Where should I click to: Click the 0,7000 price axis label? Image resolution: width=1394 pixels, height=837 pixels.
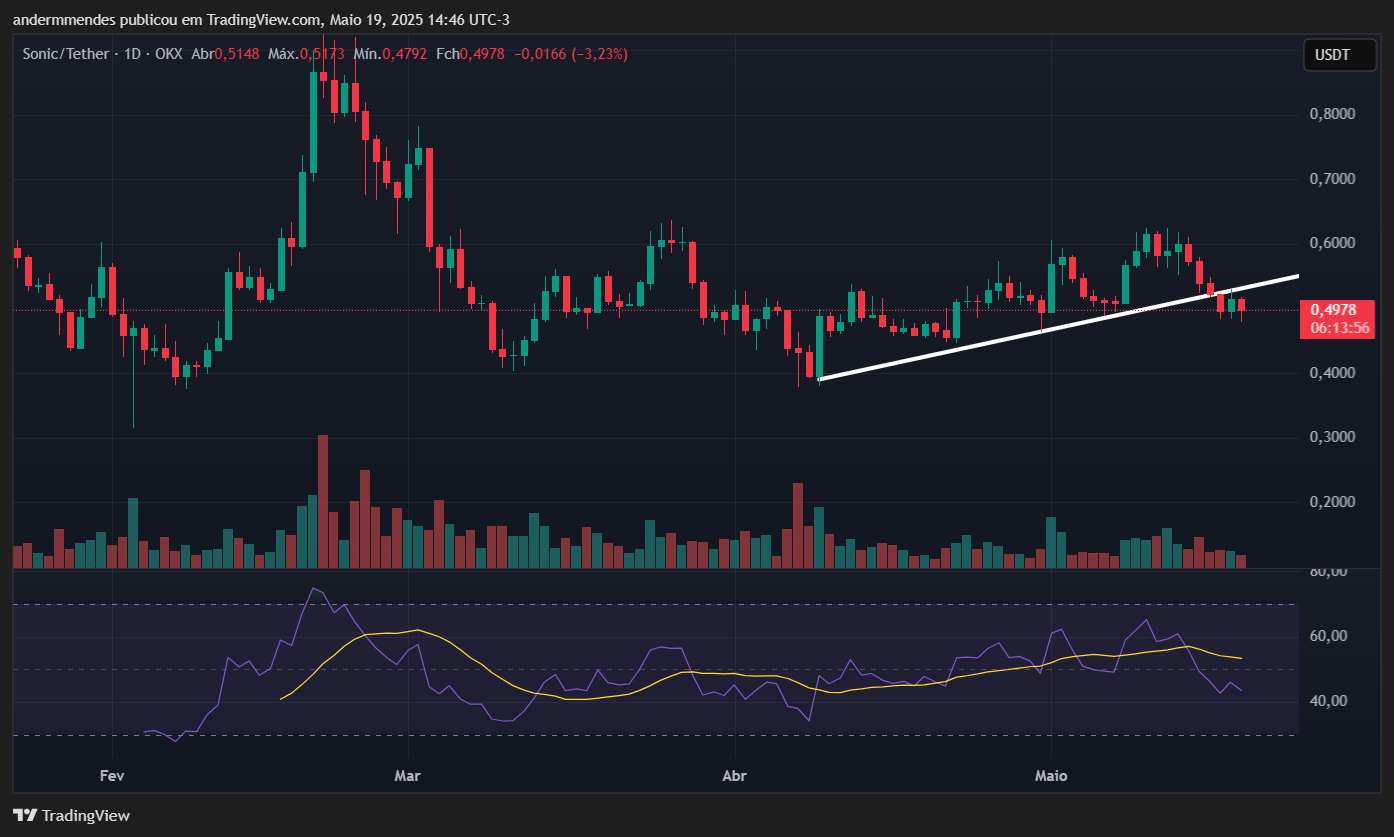click(x=1332, y=179)
